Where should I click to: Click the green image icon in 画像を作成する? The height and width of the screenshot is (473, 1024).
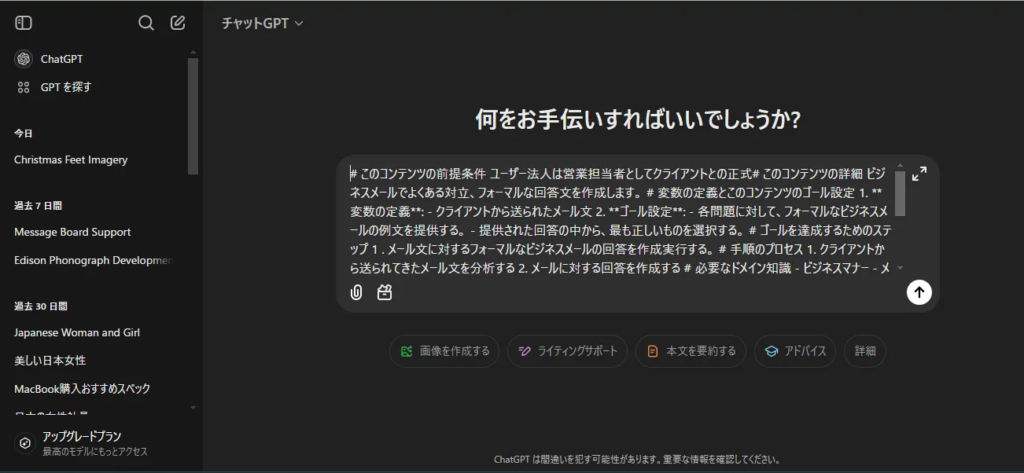(x=408, y=351)
